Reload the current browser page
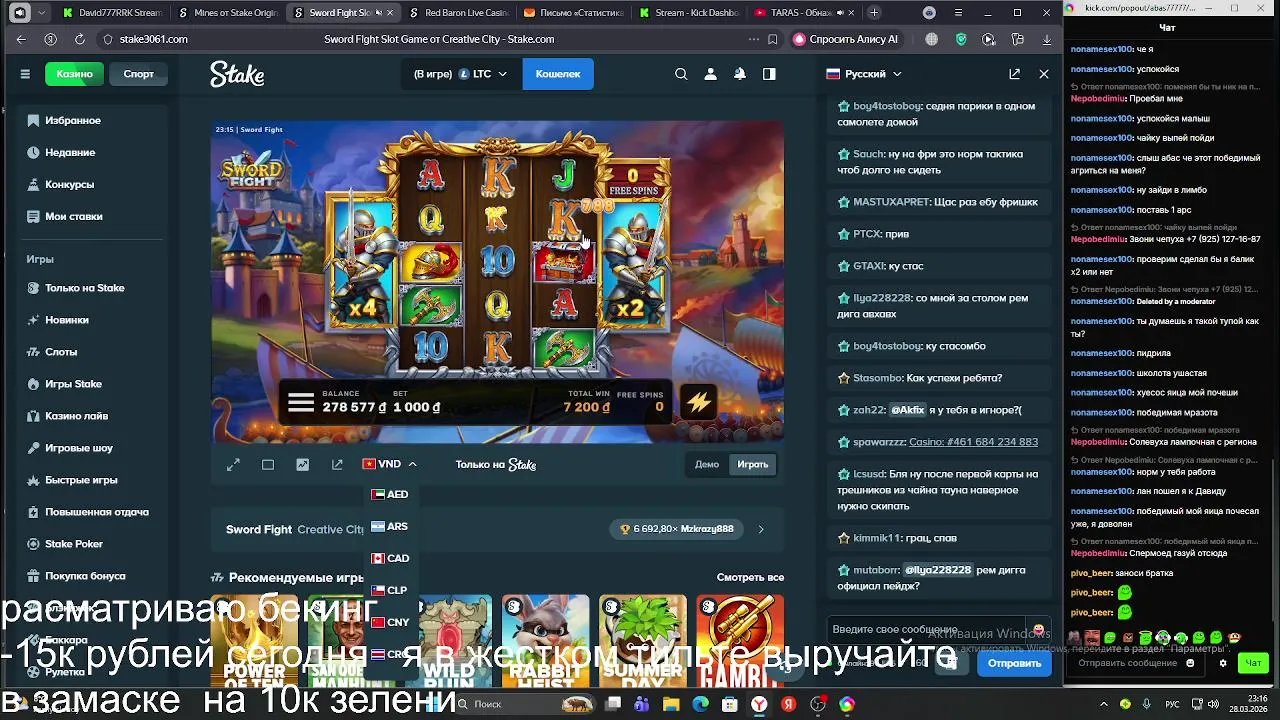1280x720 pixels. pos(79,39)
